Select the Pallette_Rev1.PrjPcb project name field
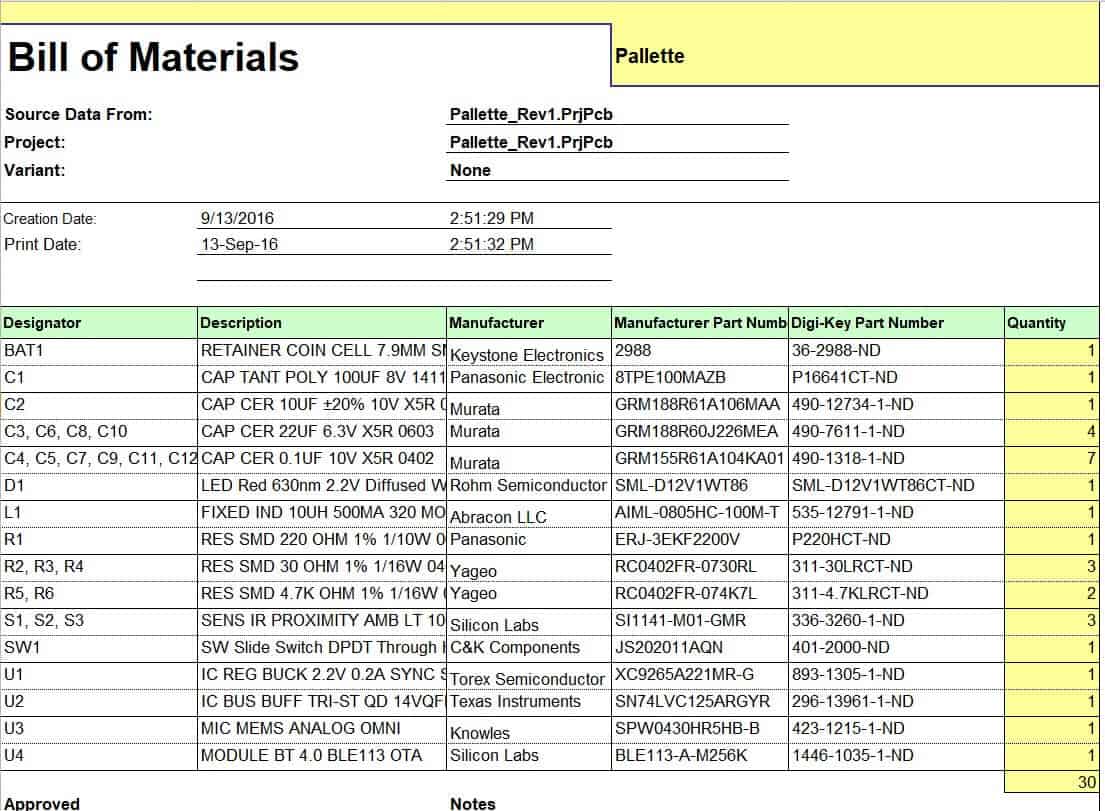 coord(617,142)
